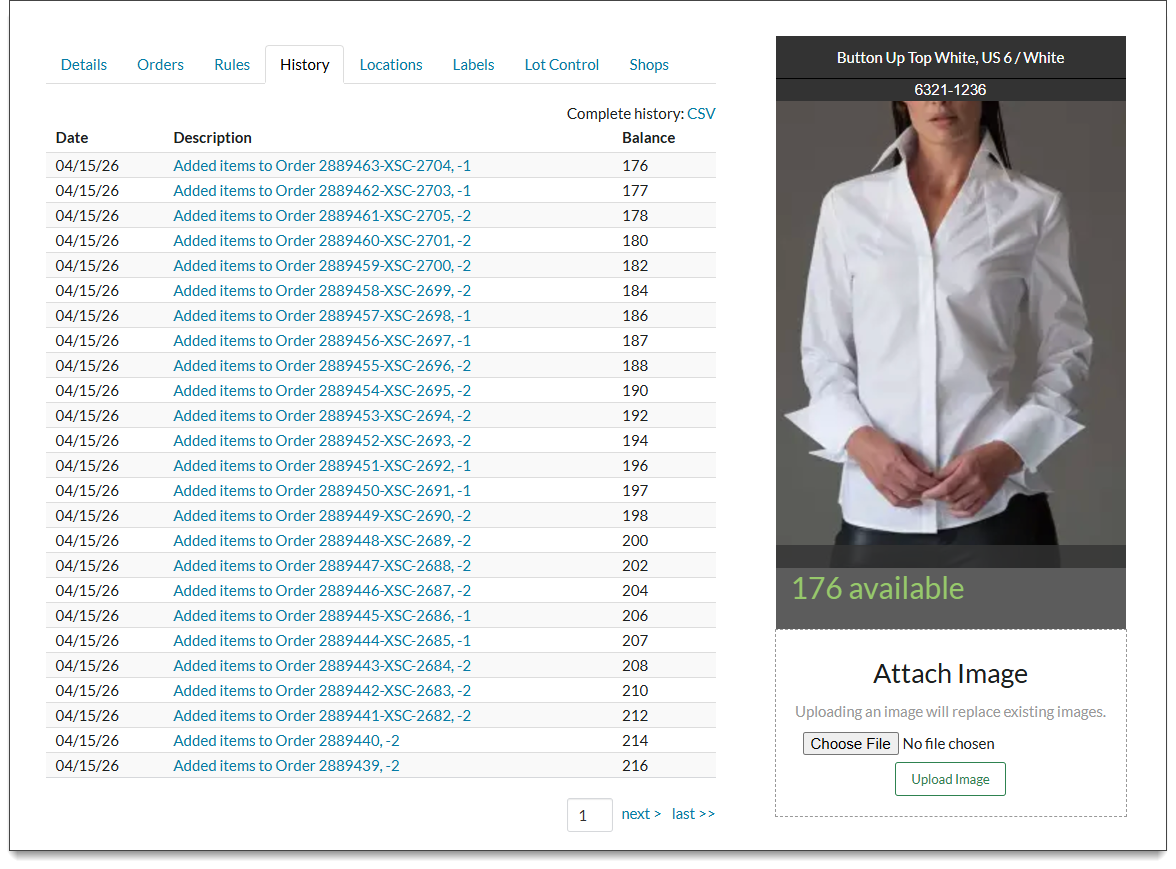The height and width of the screenshot is (869, 1176).
Task: Go to next history page
Action: (640, 814)
